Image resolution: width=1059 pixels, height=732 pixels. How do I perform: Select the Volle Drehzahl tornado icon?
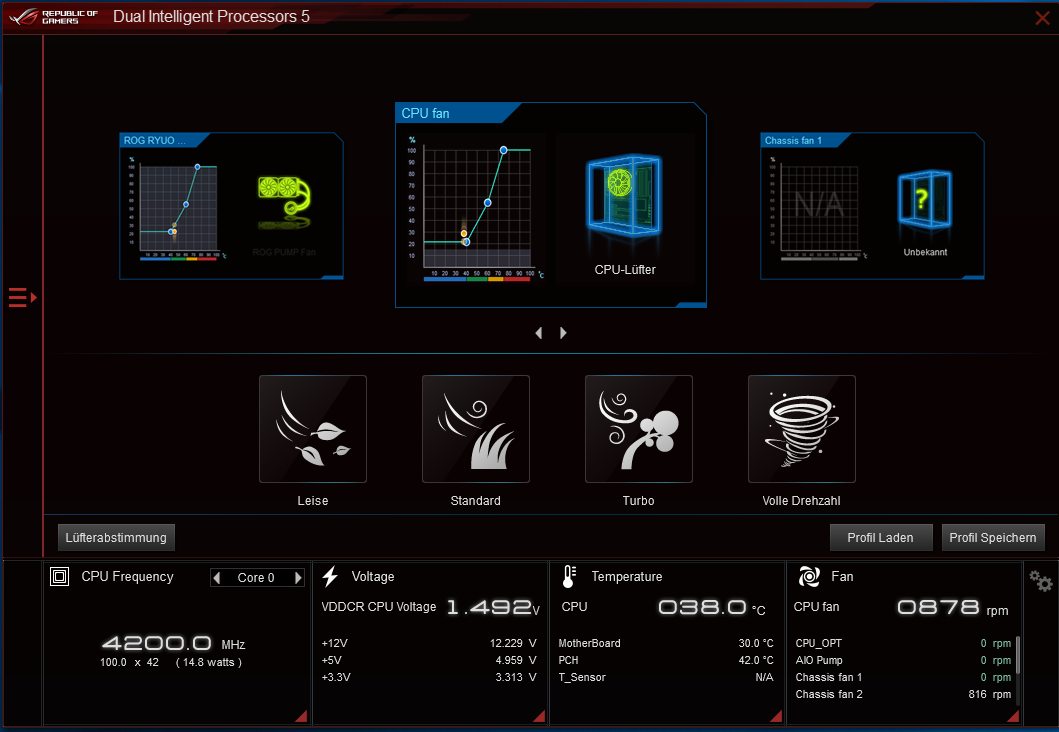coord(802,429)
